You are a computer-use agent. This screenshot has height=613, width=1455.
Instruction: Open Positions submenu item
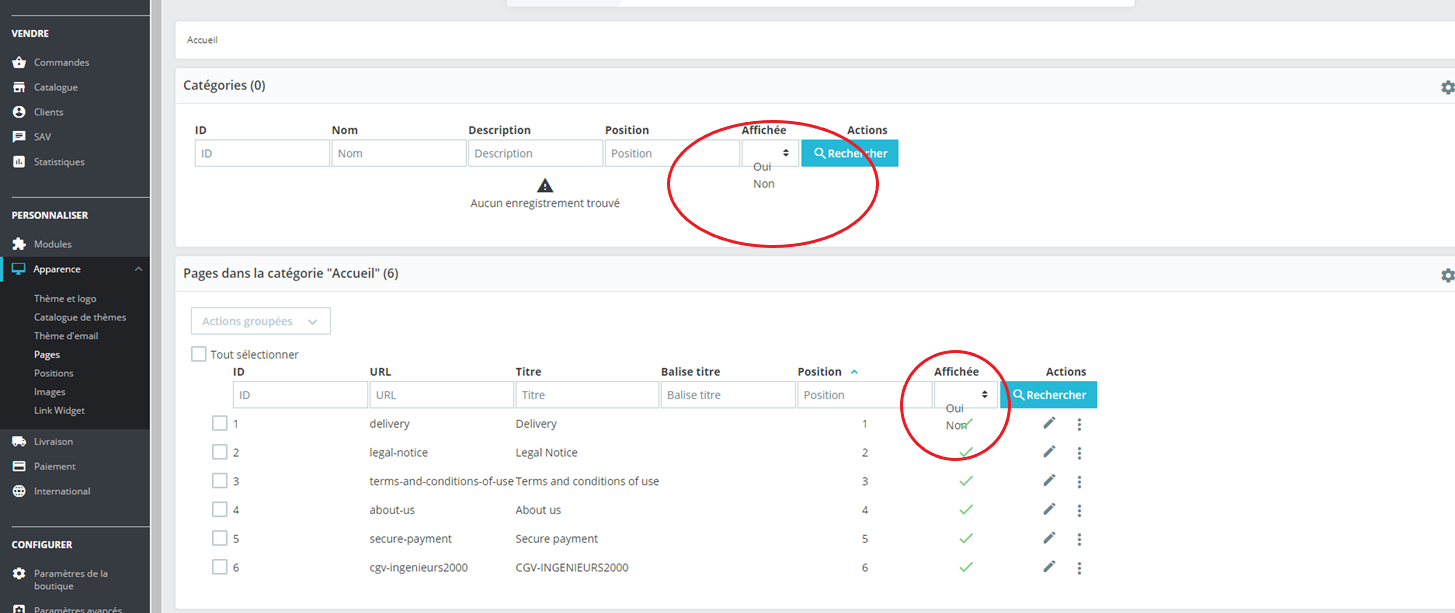(54, 373)
